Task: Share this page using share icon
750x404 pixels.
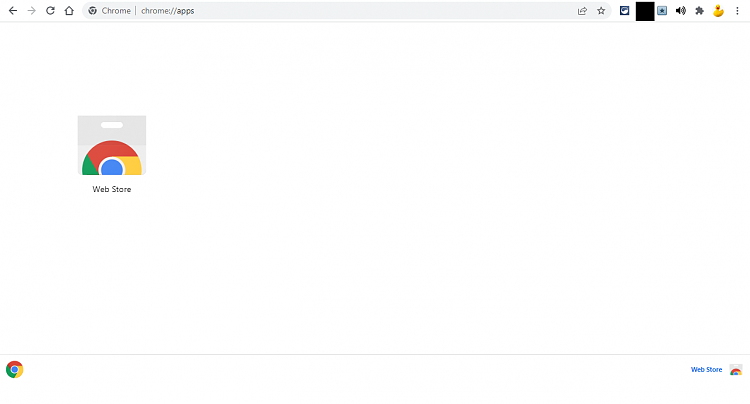Action: (582, 11)
